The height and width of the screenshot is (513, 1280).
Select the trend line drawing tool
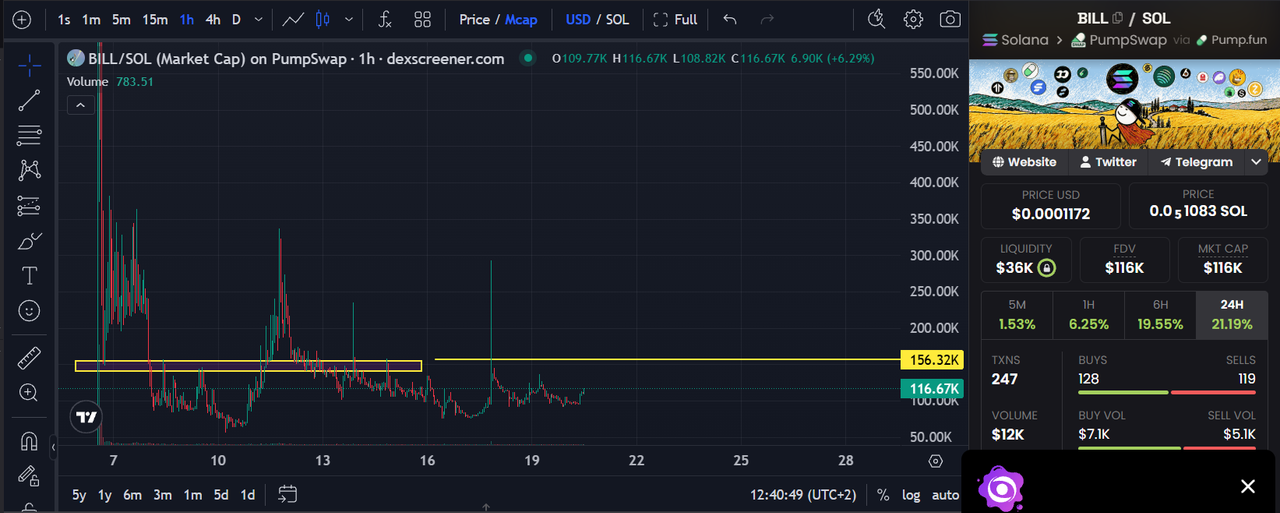[29, 98]
